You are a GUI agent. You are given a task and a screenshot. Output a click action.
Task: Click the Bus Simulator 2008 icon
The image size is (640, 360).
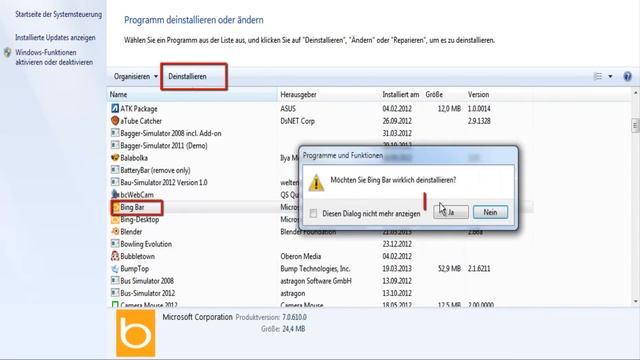[x=115, y=281]
